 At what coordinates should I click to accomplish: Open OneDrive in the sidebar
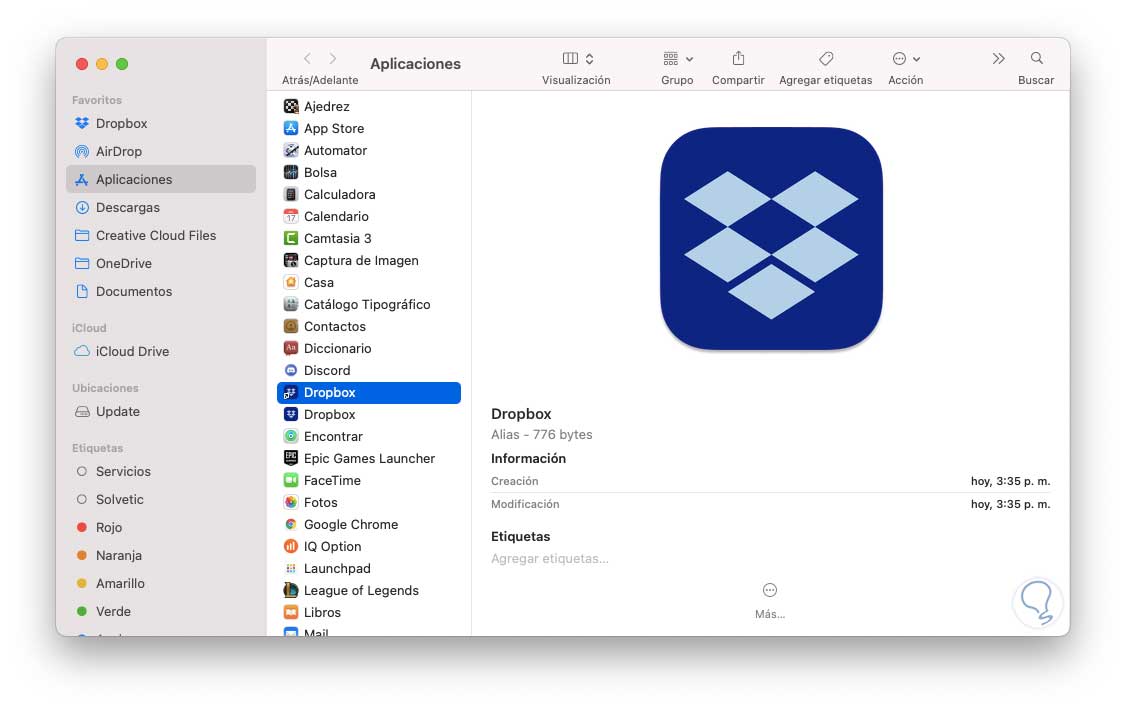click(113, 263)
